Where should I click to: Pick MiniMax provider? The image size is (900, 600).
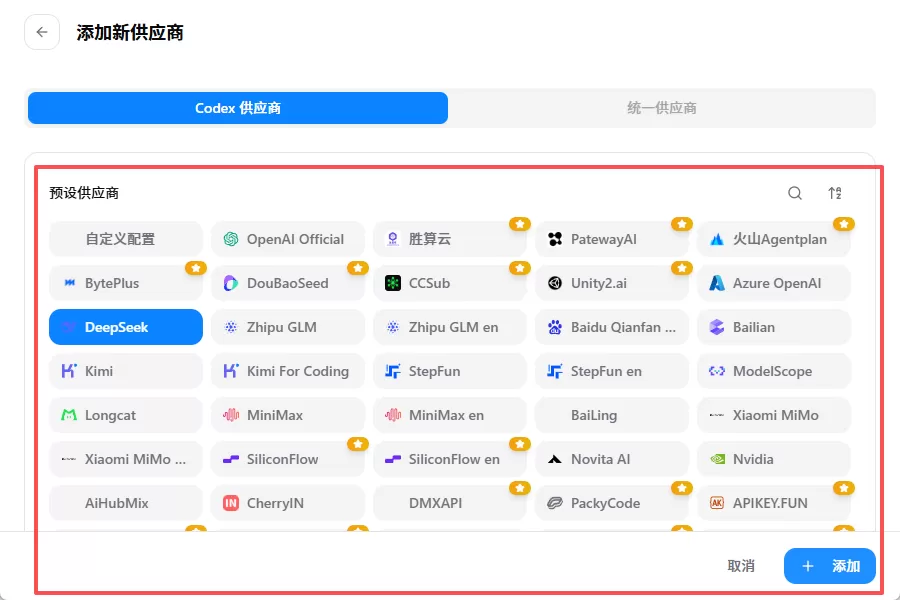tap(288, 415)
